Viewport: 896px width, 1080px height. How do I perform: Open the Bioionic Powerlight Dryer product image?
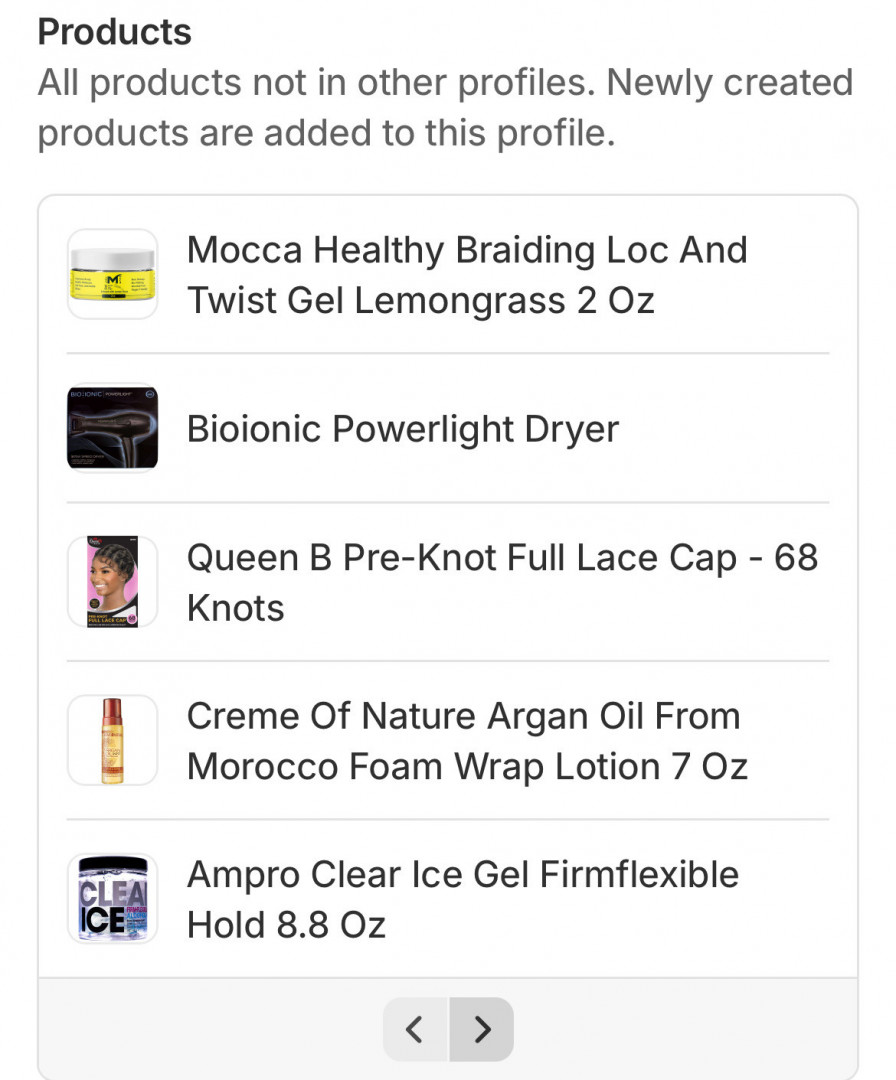112,428
